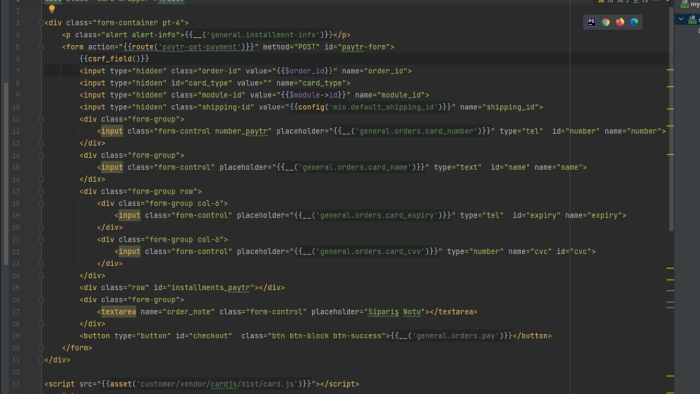Click fold end marker on line 16
700x394 pixels.
click(41, 179)
